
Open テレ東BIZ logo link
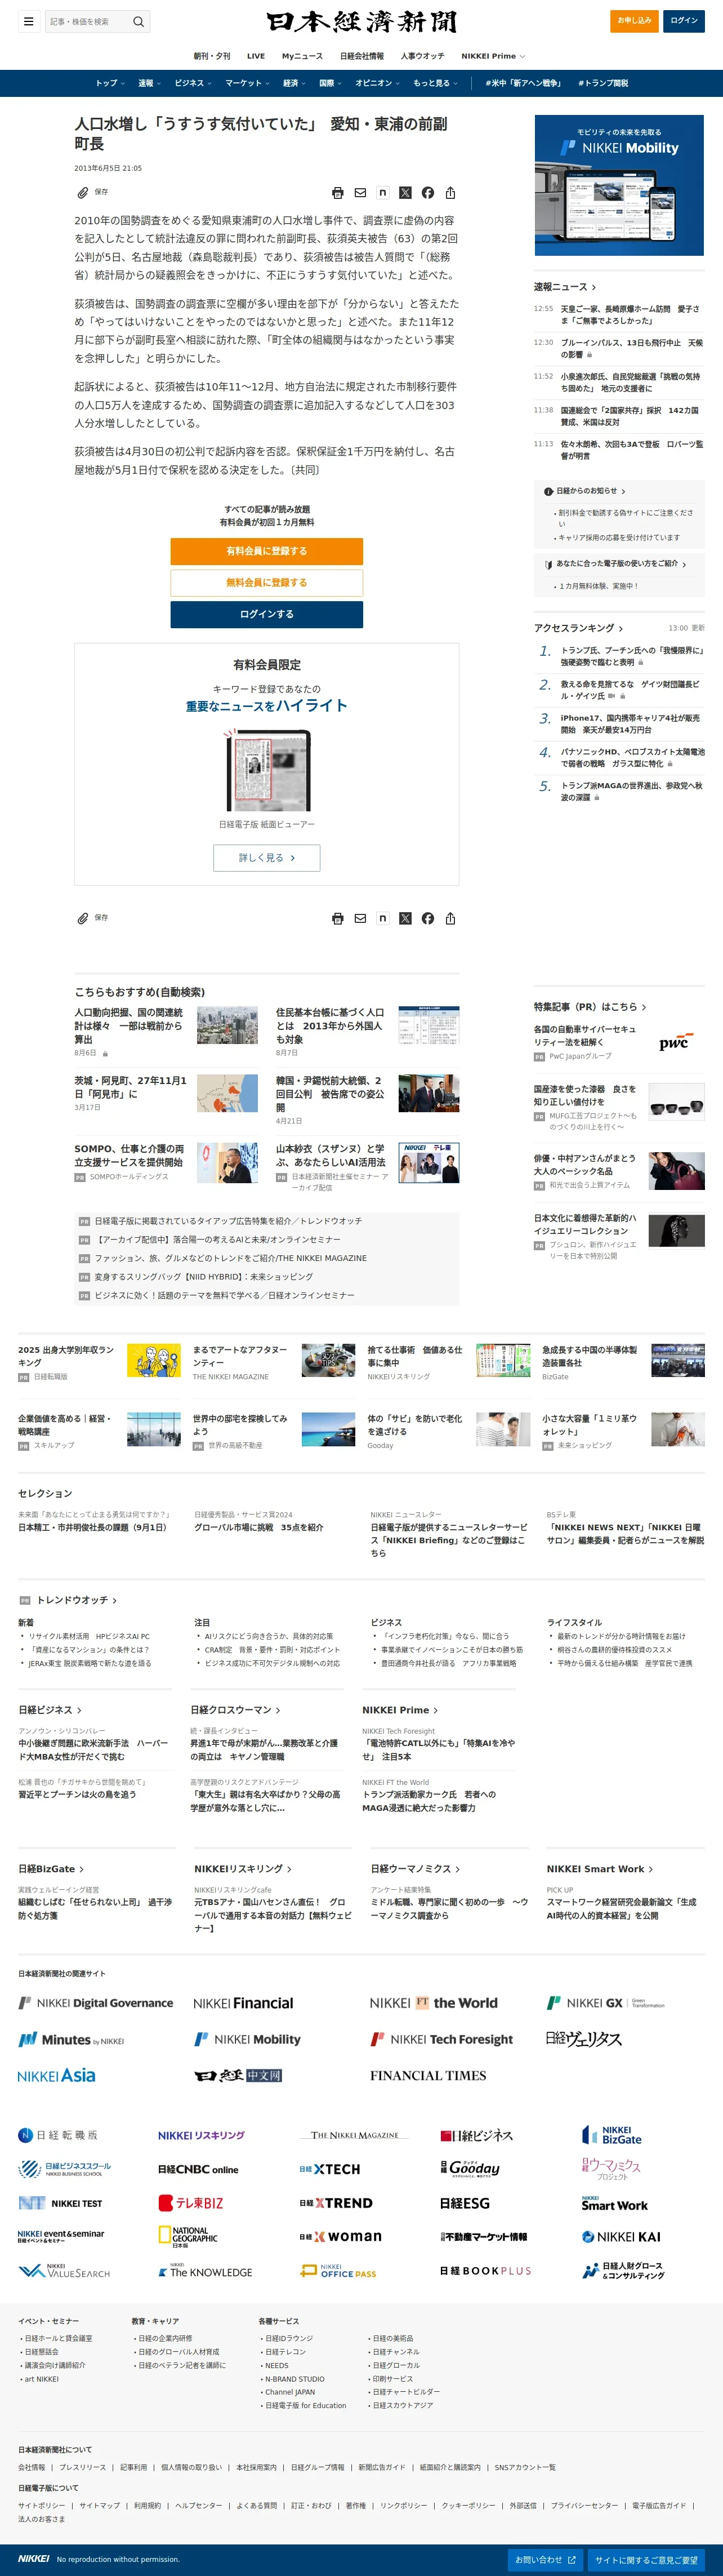(191, 2203)
